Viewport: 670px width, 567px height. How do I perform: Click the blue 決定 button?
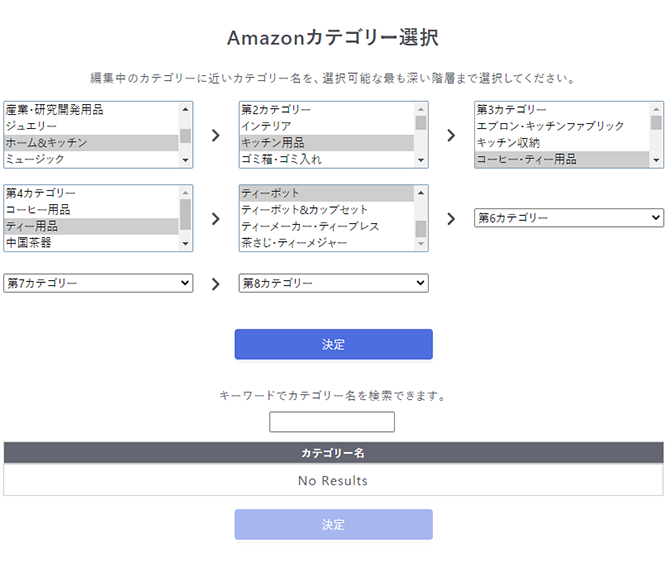point(333,344)
